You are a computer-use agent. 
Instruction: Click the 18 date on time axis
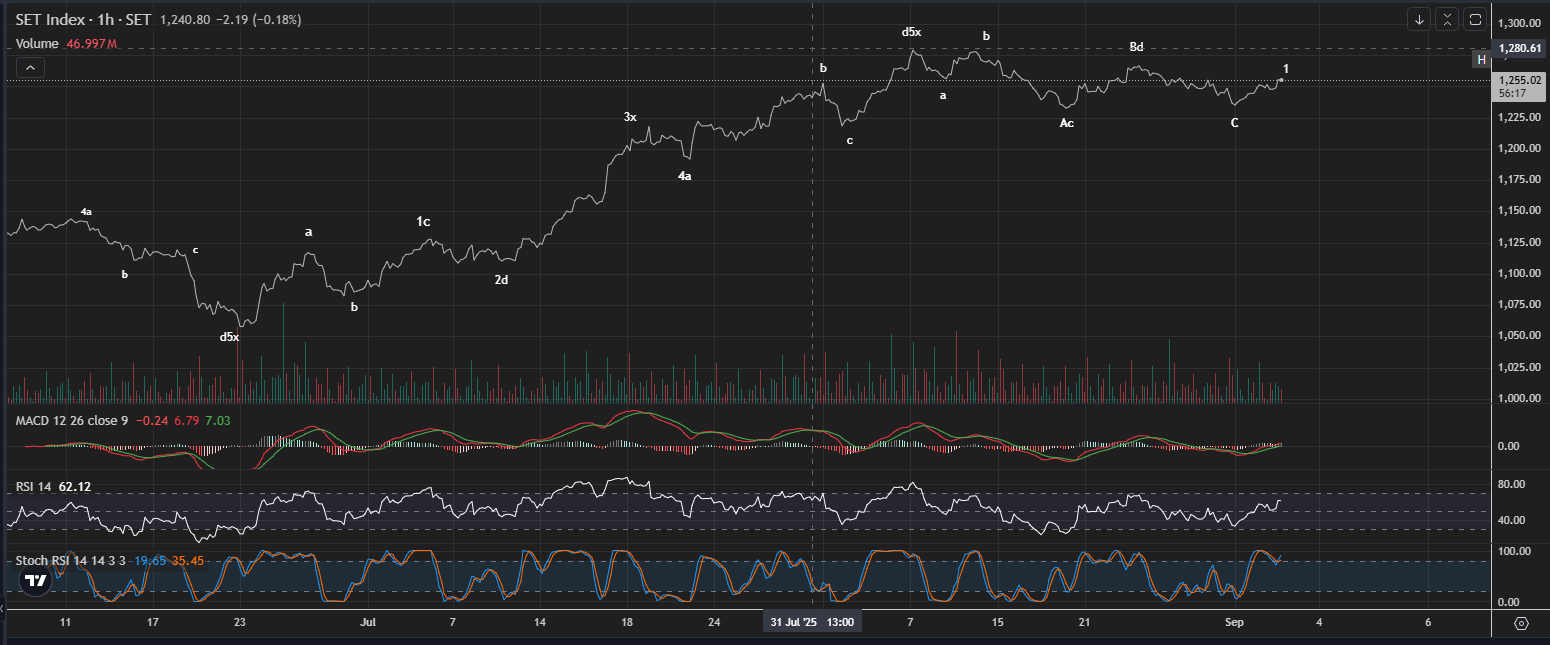(627, 623)
